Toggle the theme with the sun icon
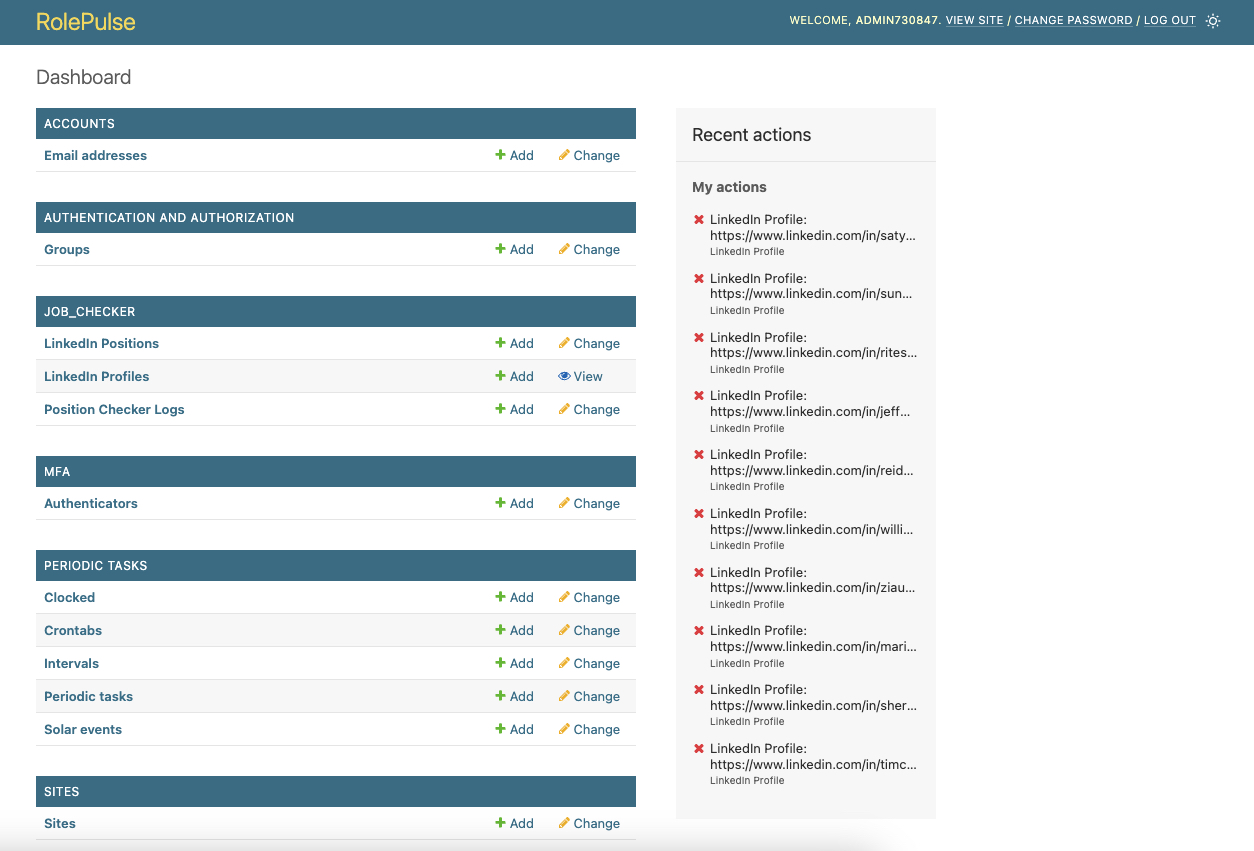This screenshot has width=1254, height=851. [1212, 20]
